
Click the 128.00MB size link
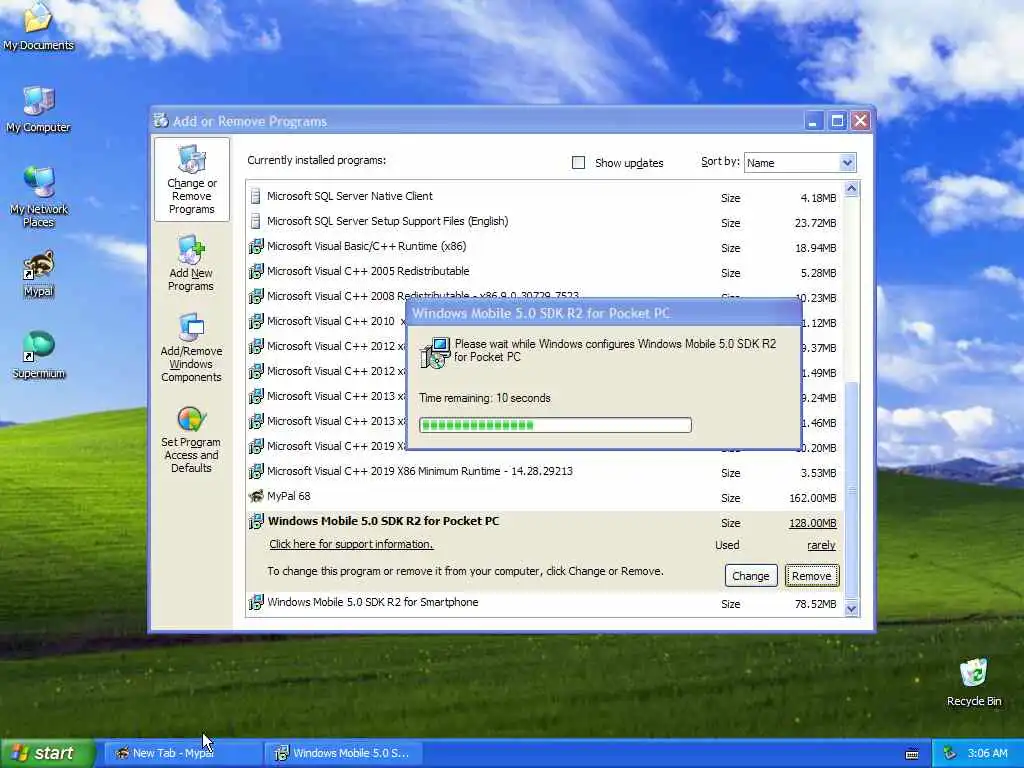(812, 523)
